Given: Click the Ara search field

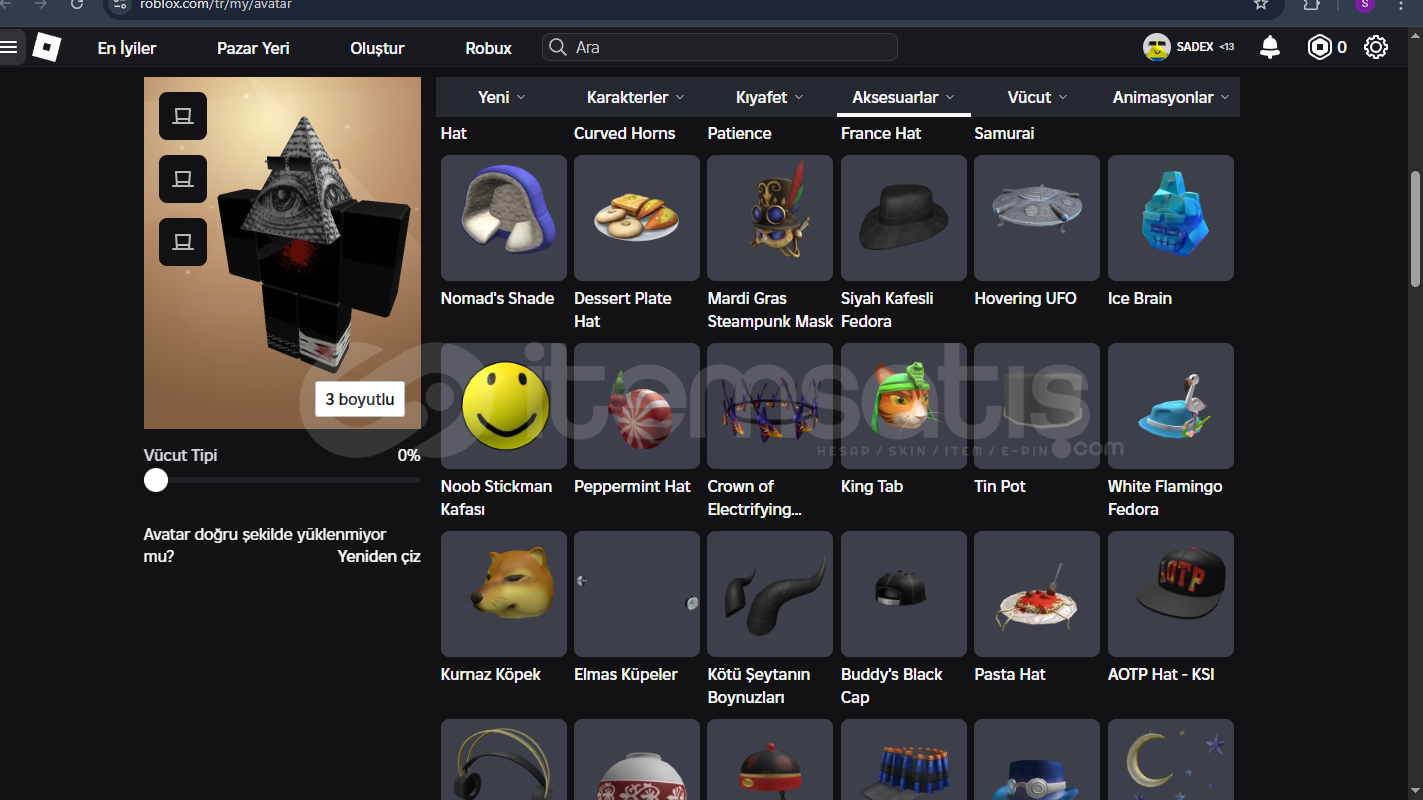Looking at the screenshot, I should tap(720, 47).
